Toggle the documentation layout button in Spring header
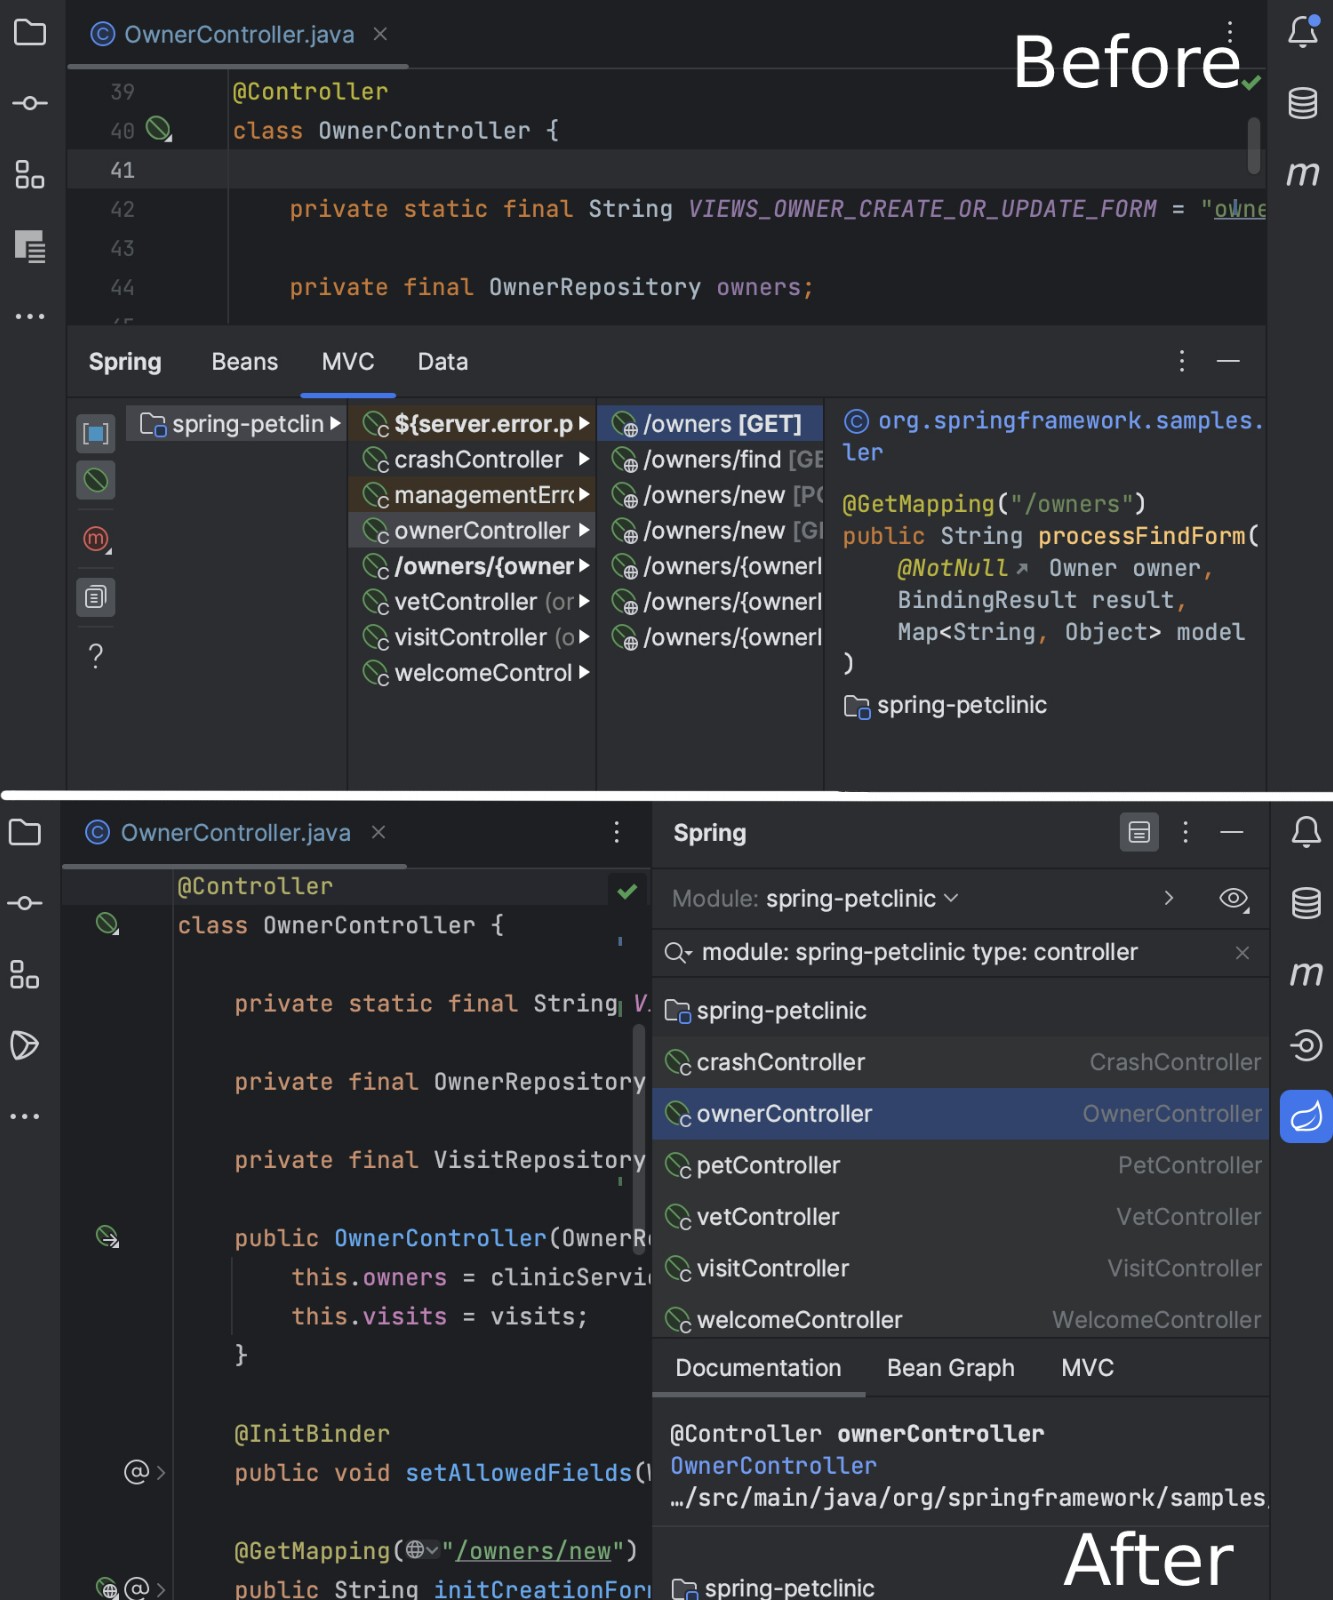The height and width of the screenshot is (1600, 1333). pos(1139,833)
